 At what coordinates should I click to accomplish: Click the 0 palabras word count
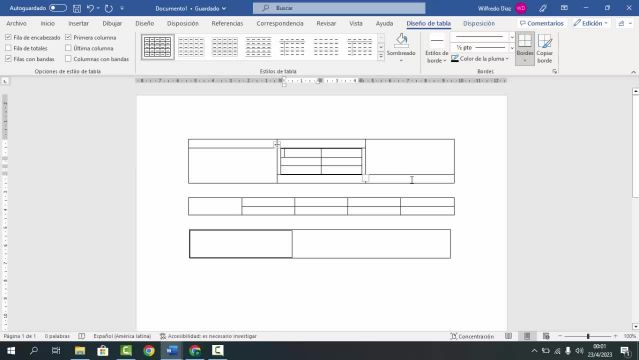[x=57, y=336]
